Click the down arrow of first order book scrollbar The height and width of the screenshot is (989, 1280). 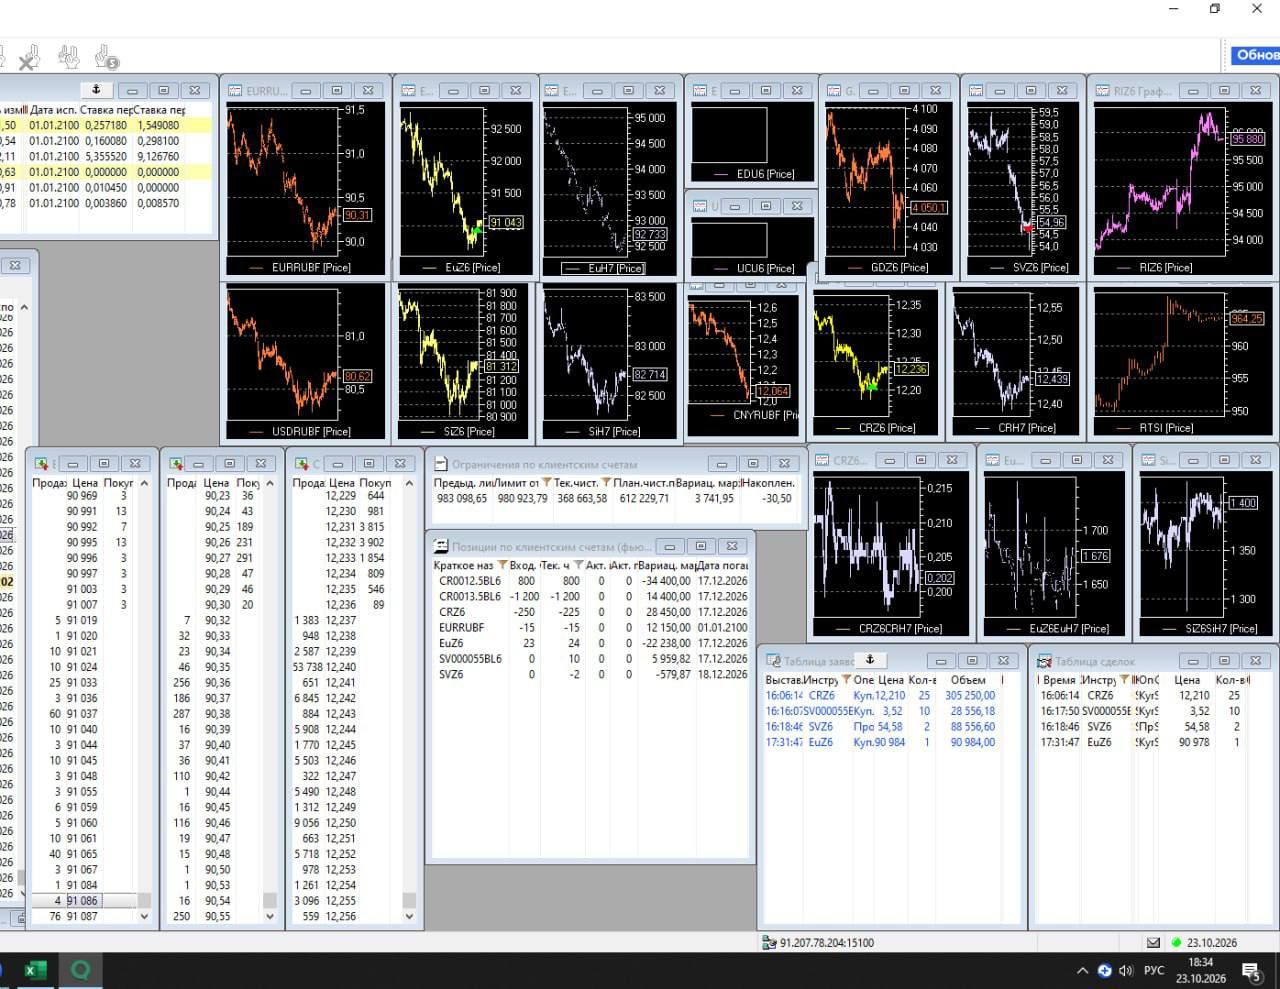pos(144,916)
